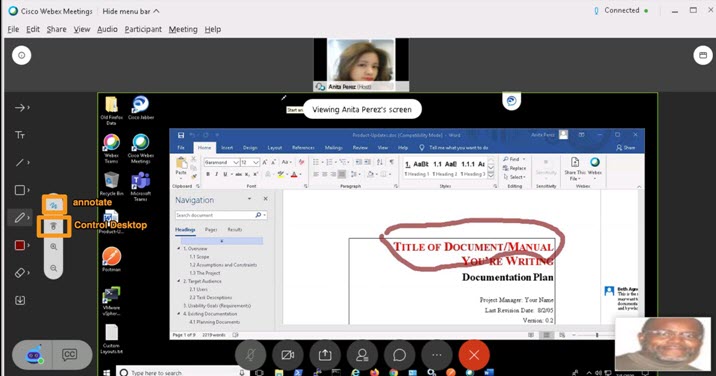
Task: Click the layout button at top right
Action: (703, 55)
